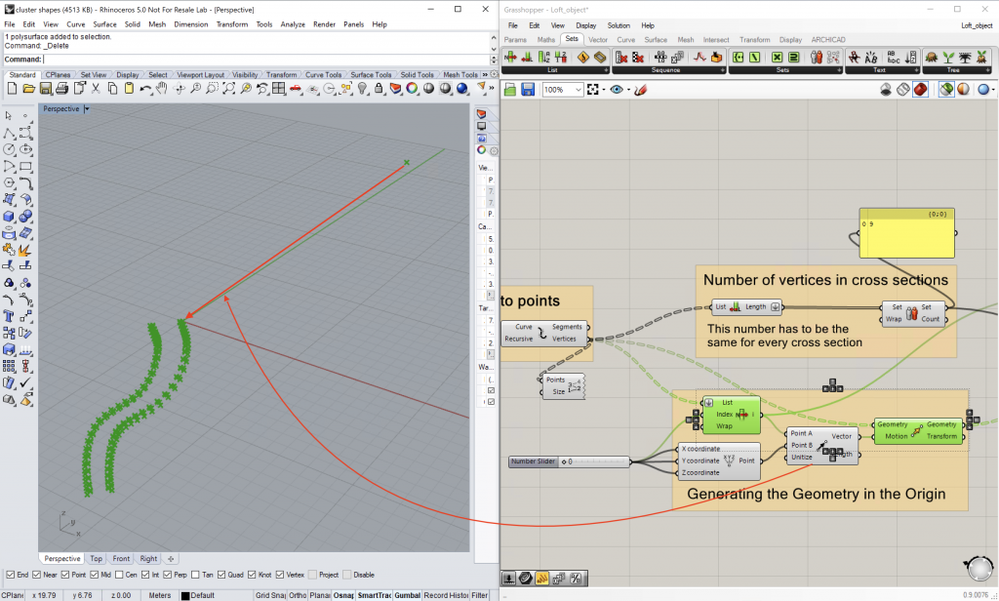This screenshot has width=999, height=601.
Task: Select the Text tool in left sidebar
Action: pyautogui.click(x=9, y=316)
